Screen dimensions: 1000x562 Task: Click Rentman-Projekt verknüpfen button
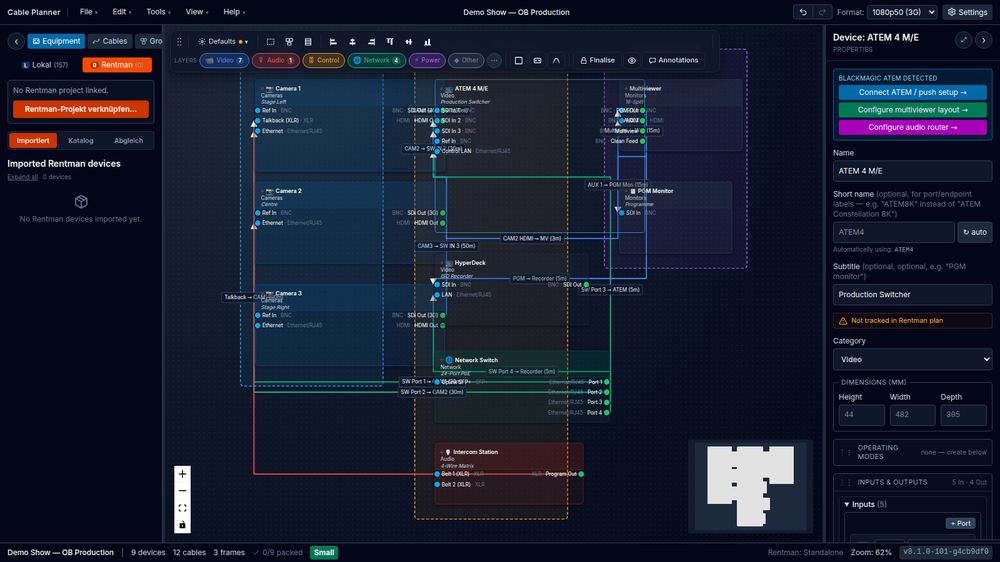point(80,109)
